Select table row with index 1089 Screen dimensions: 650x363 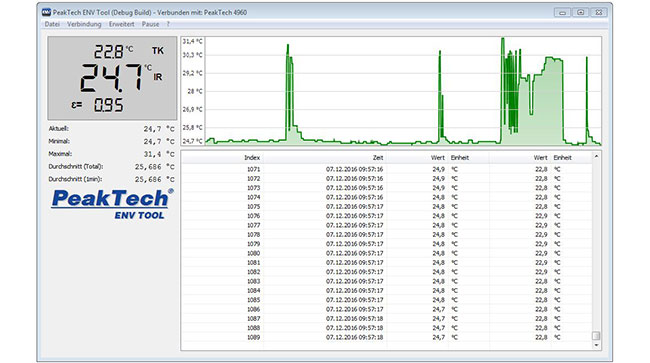[387, 337]
